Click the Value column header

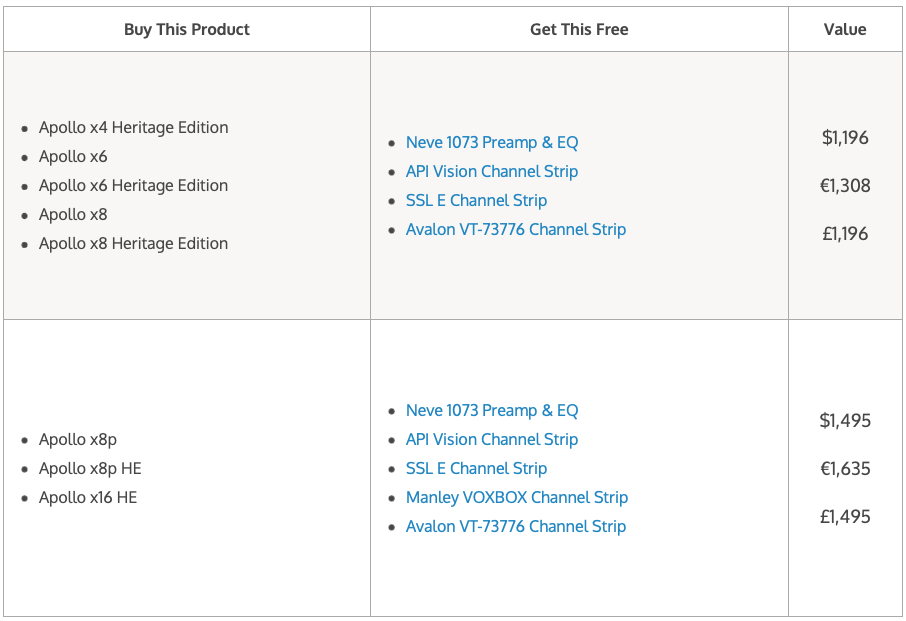click(x=845, y=29)
